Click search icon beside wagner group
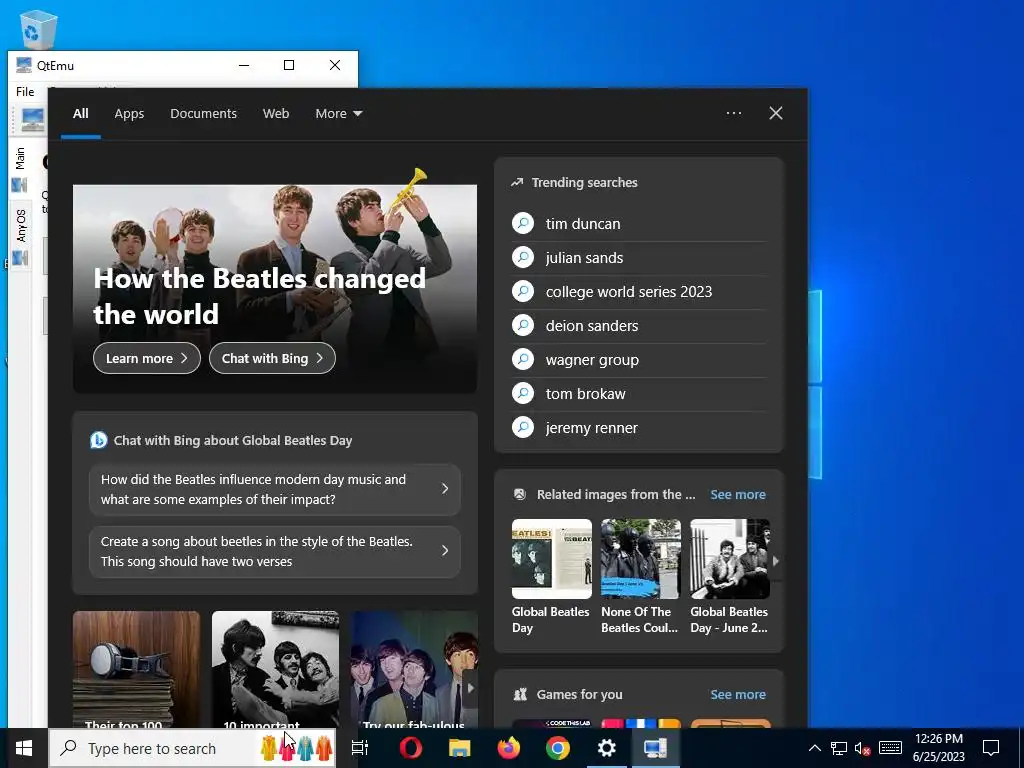1024x768 pixels. point(523,359)
